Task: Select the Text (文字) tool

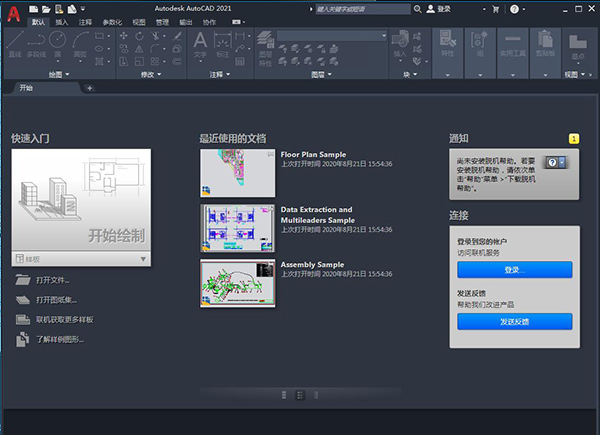Action: [x=200, y=44]
